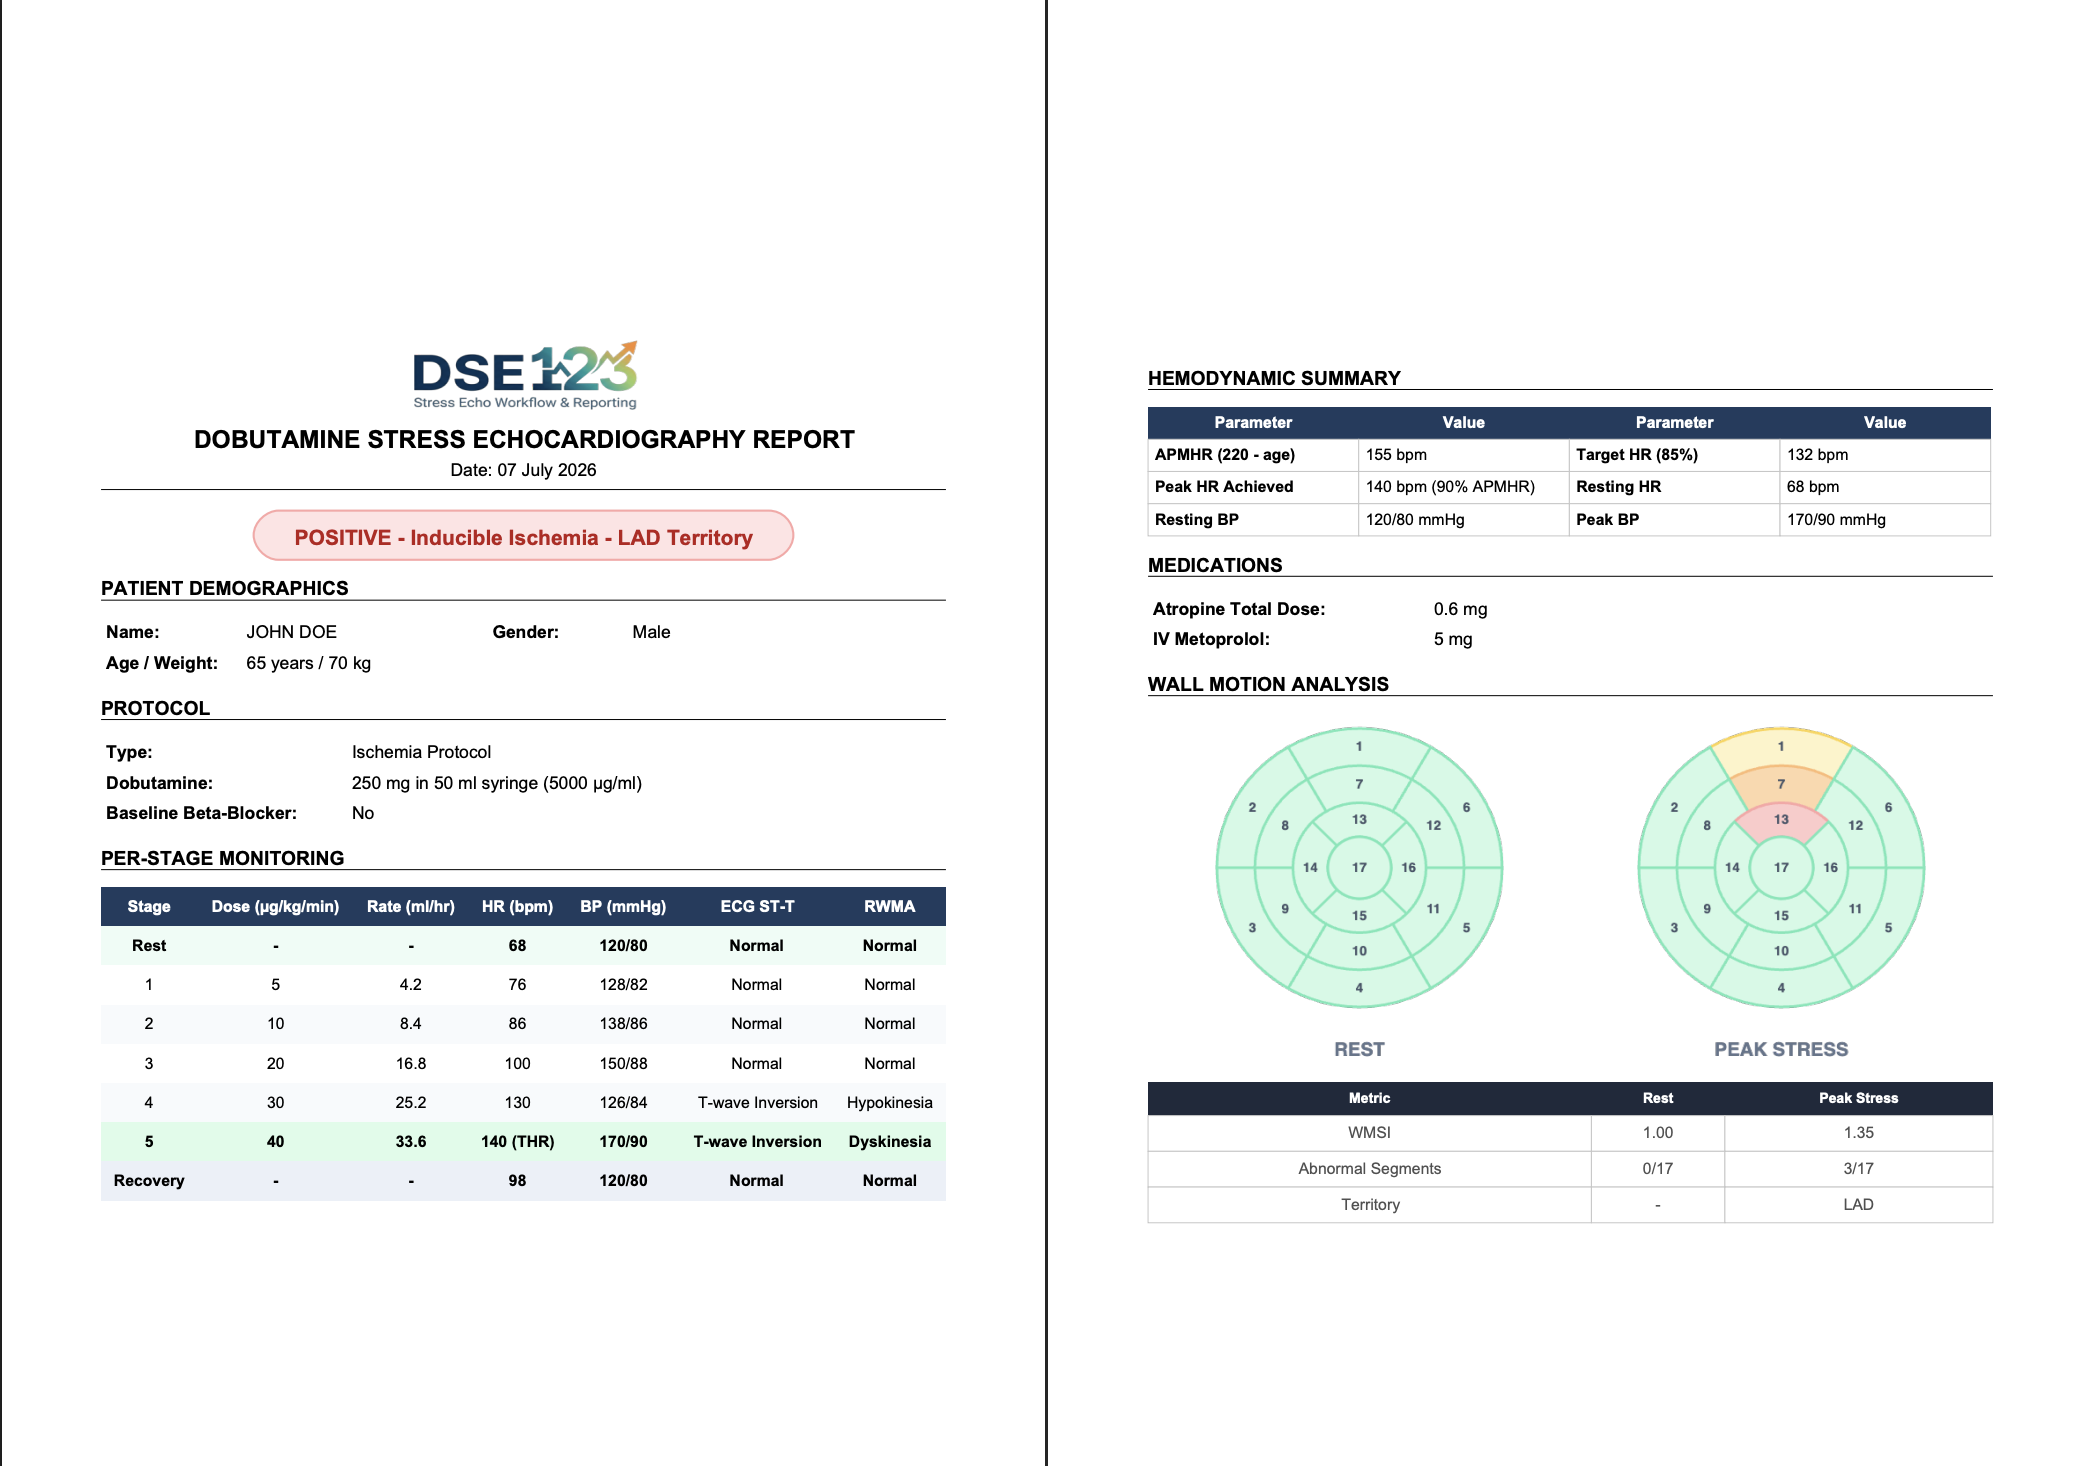
Task: Click the orange segment 7 in Peak Stress plot
Action: [1781, 785]
